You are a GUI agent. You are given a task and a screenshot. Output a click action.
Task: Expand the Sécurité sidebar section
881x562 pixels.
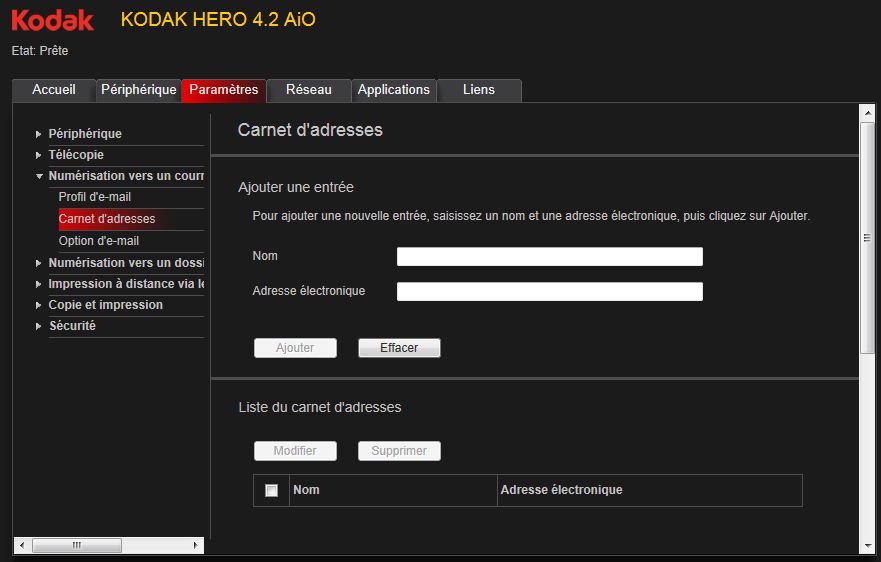click(x=72, y=326)
